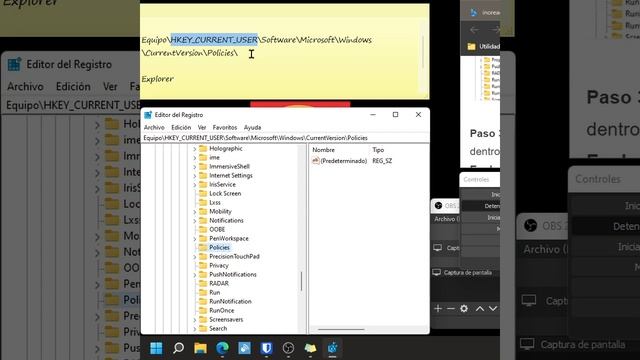
Task: Expand the PushNotifications key
Action: (x=195, y=274)
